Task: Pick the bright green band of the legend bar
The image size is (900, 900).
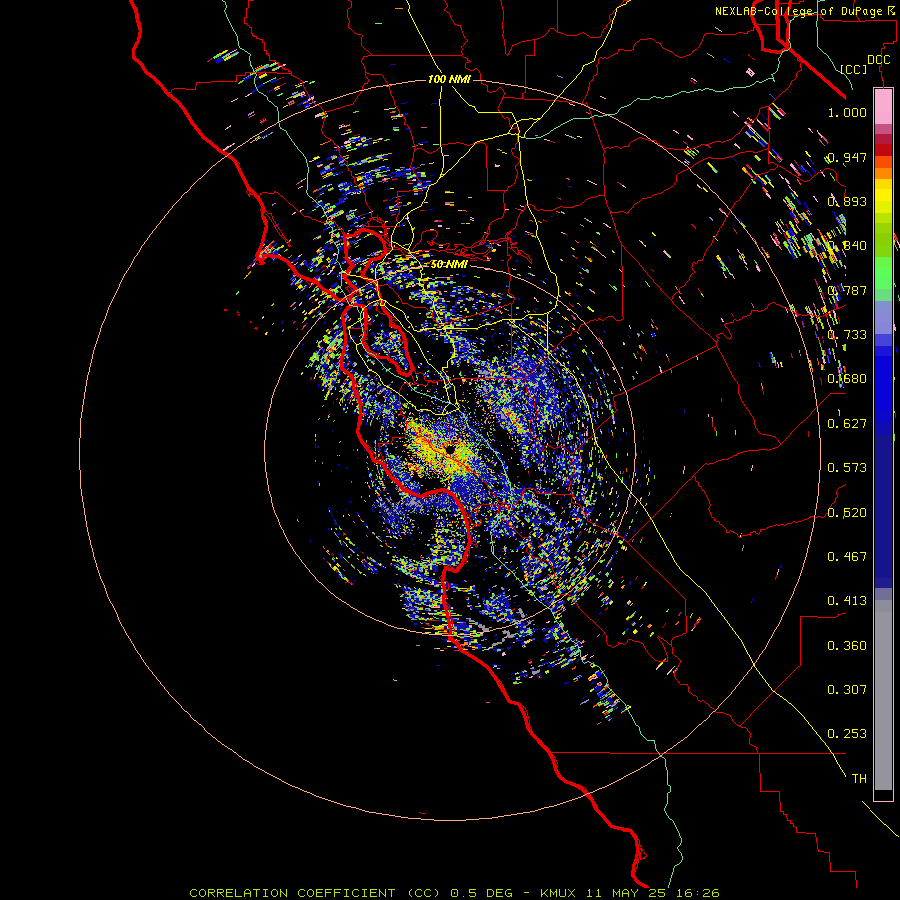Action: (883, 273)
